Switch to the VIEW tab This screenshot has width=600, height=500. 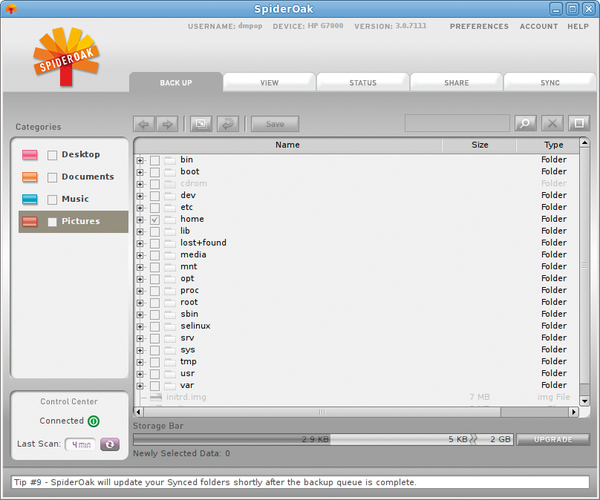tap(269, 82)
